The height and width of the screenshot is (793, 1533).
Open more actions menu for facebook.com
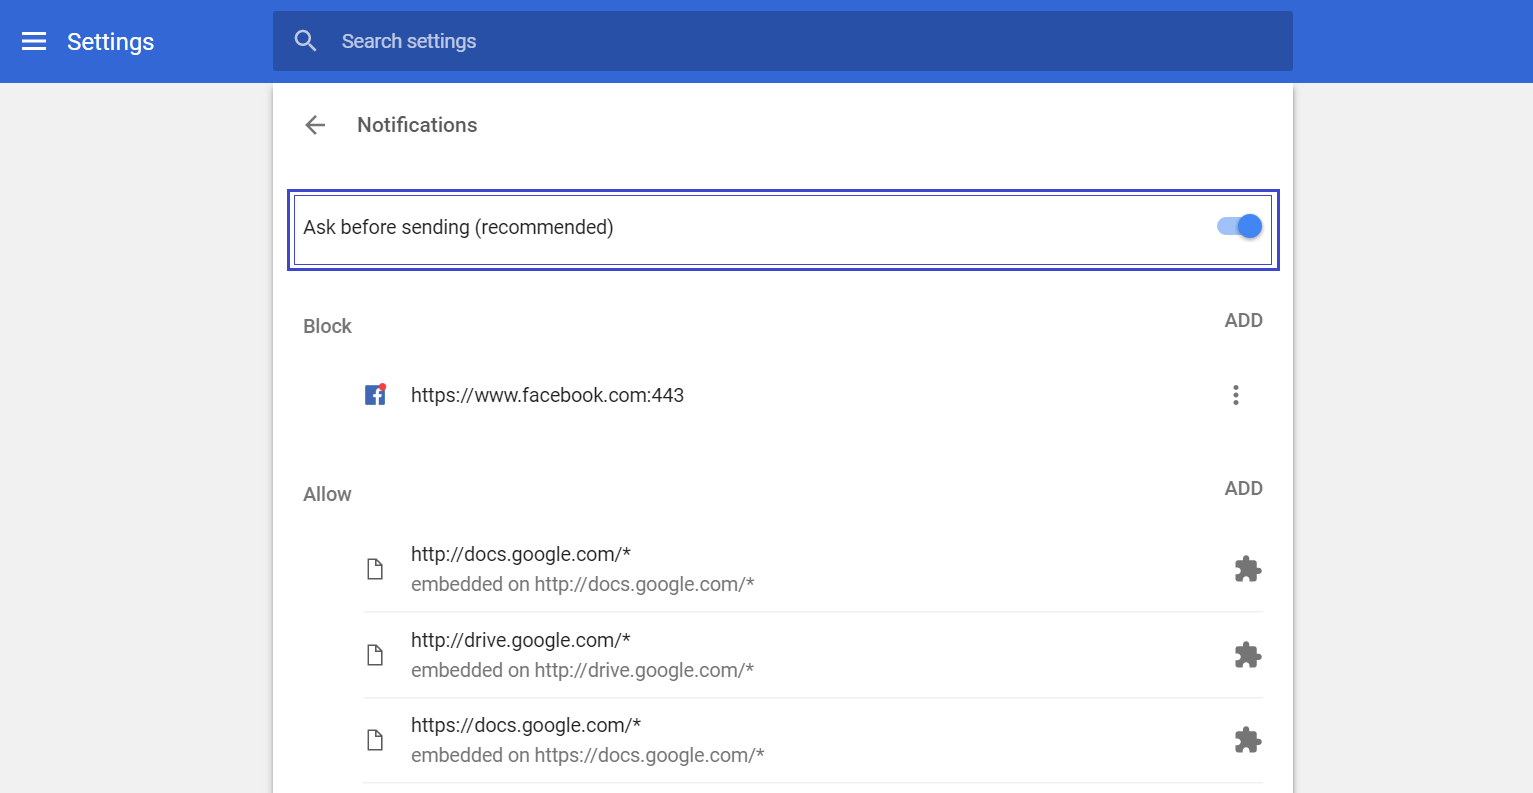point(1236,395)
